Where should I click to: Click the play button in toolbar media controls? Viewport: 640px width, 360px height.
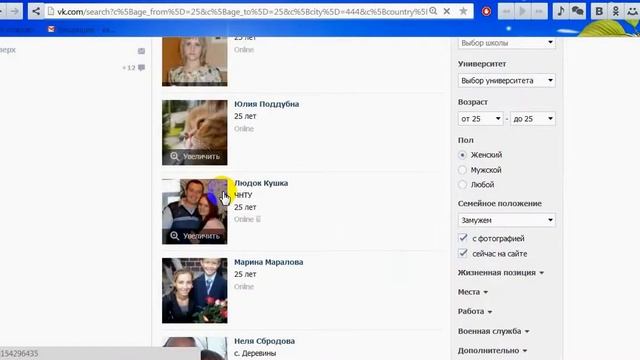(x=522, y=11)
